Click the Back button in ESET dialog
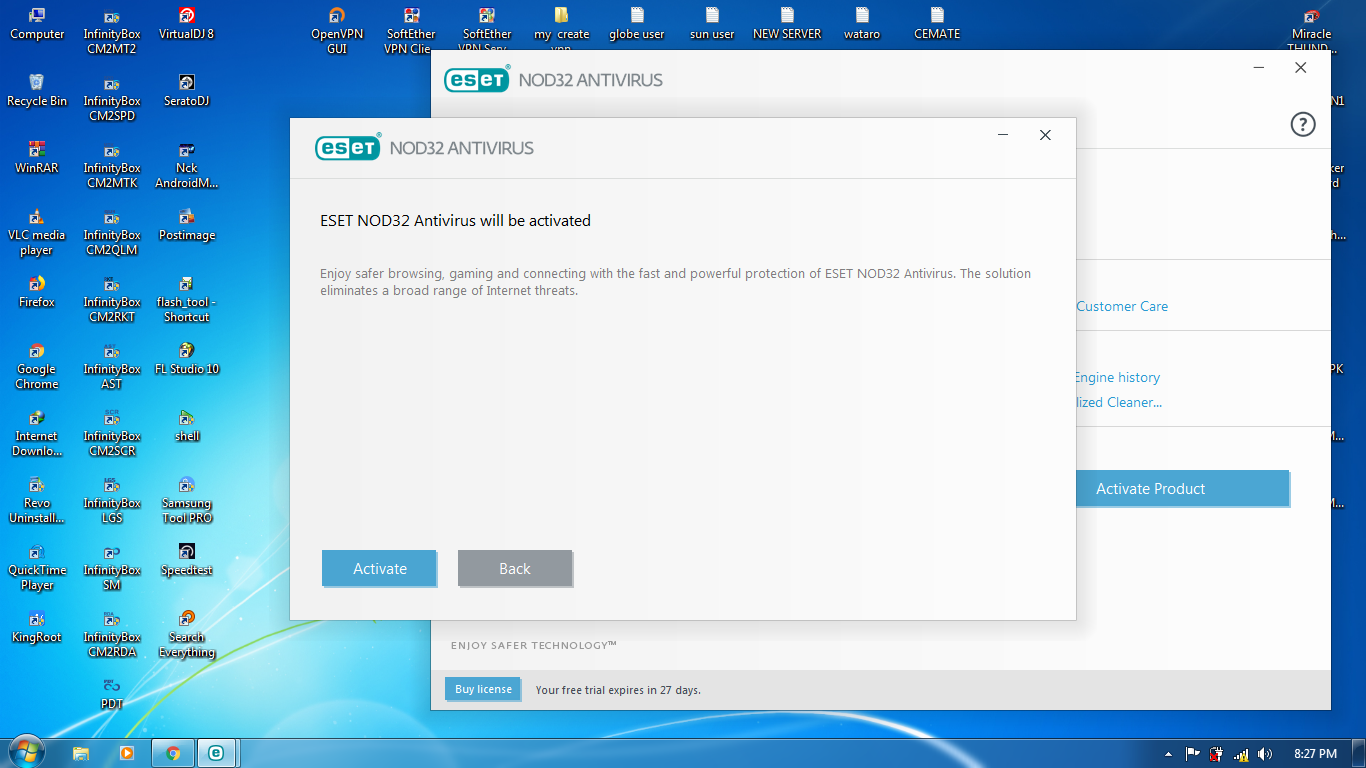Screen dimensions: 1366x768 tap(515, 568)
